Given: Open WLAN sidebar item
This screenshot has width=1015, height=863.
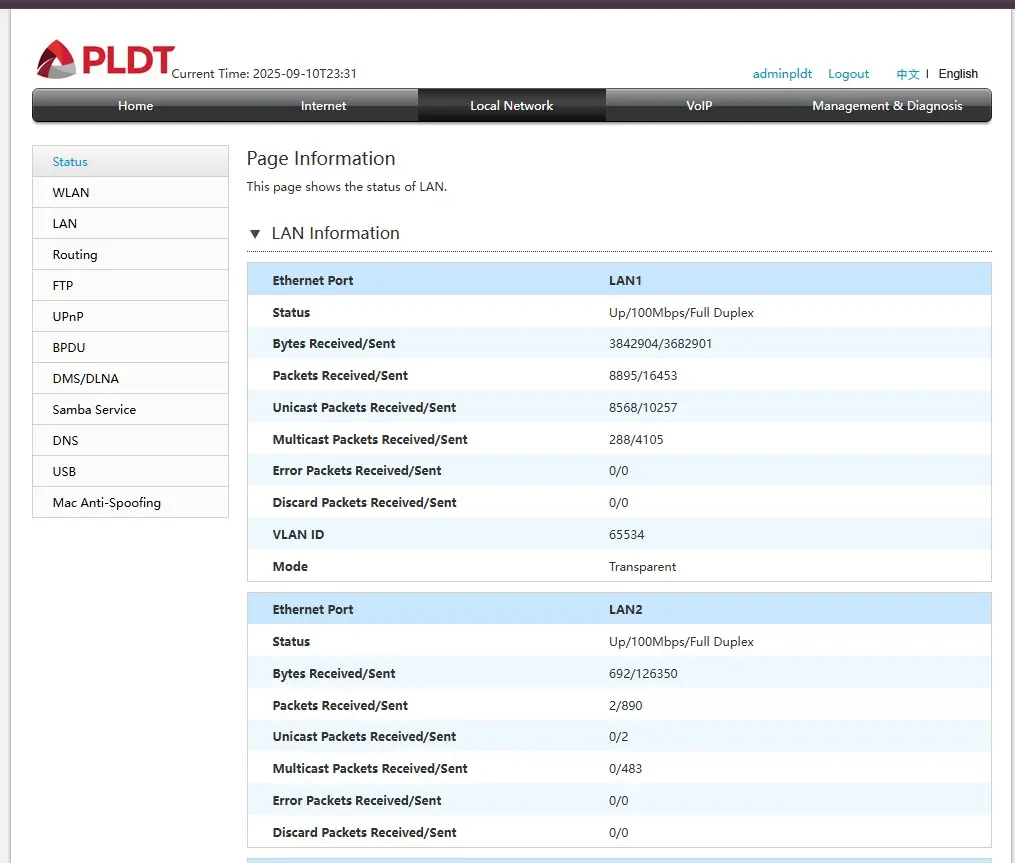Looking at the screenshot, I should 130,192.
